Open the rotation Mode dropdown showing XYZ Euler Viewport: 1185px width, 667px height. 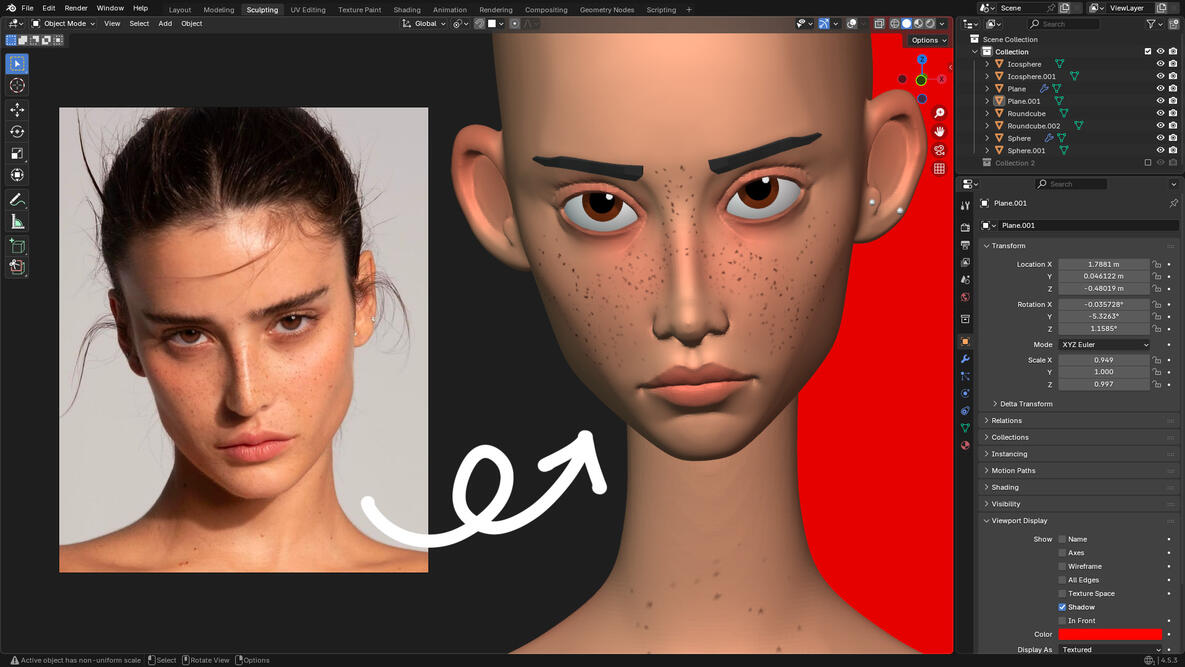tap(1104, 344)
